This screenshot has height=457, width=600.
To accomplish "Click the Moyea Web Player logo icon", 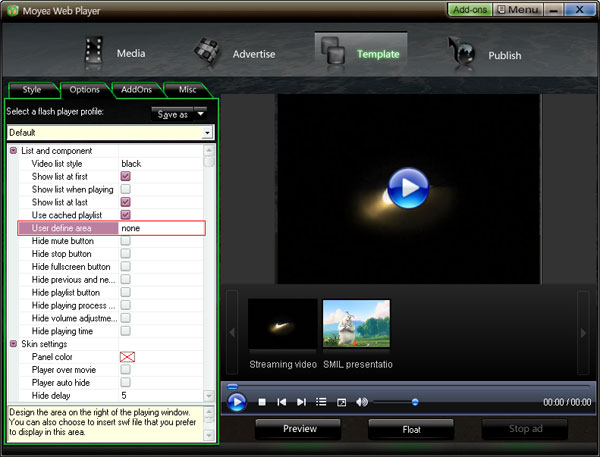I will 12,10.
